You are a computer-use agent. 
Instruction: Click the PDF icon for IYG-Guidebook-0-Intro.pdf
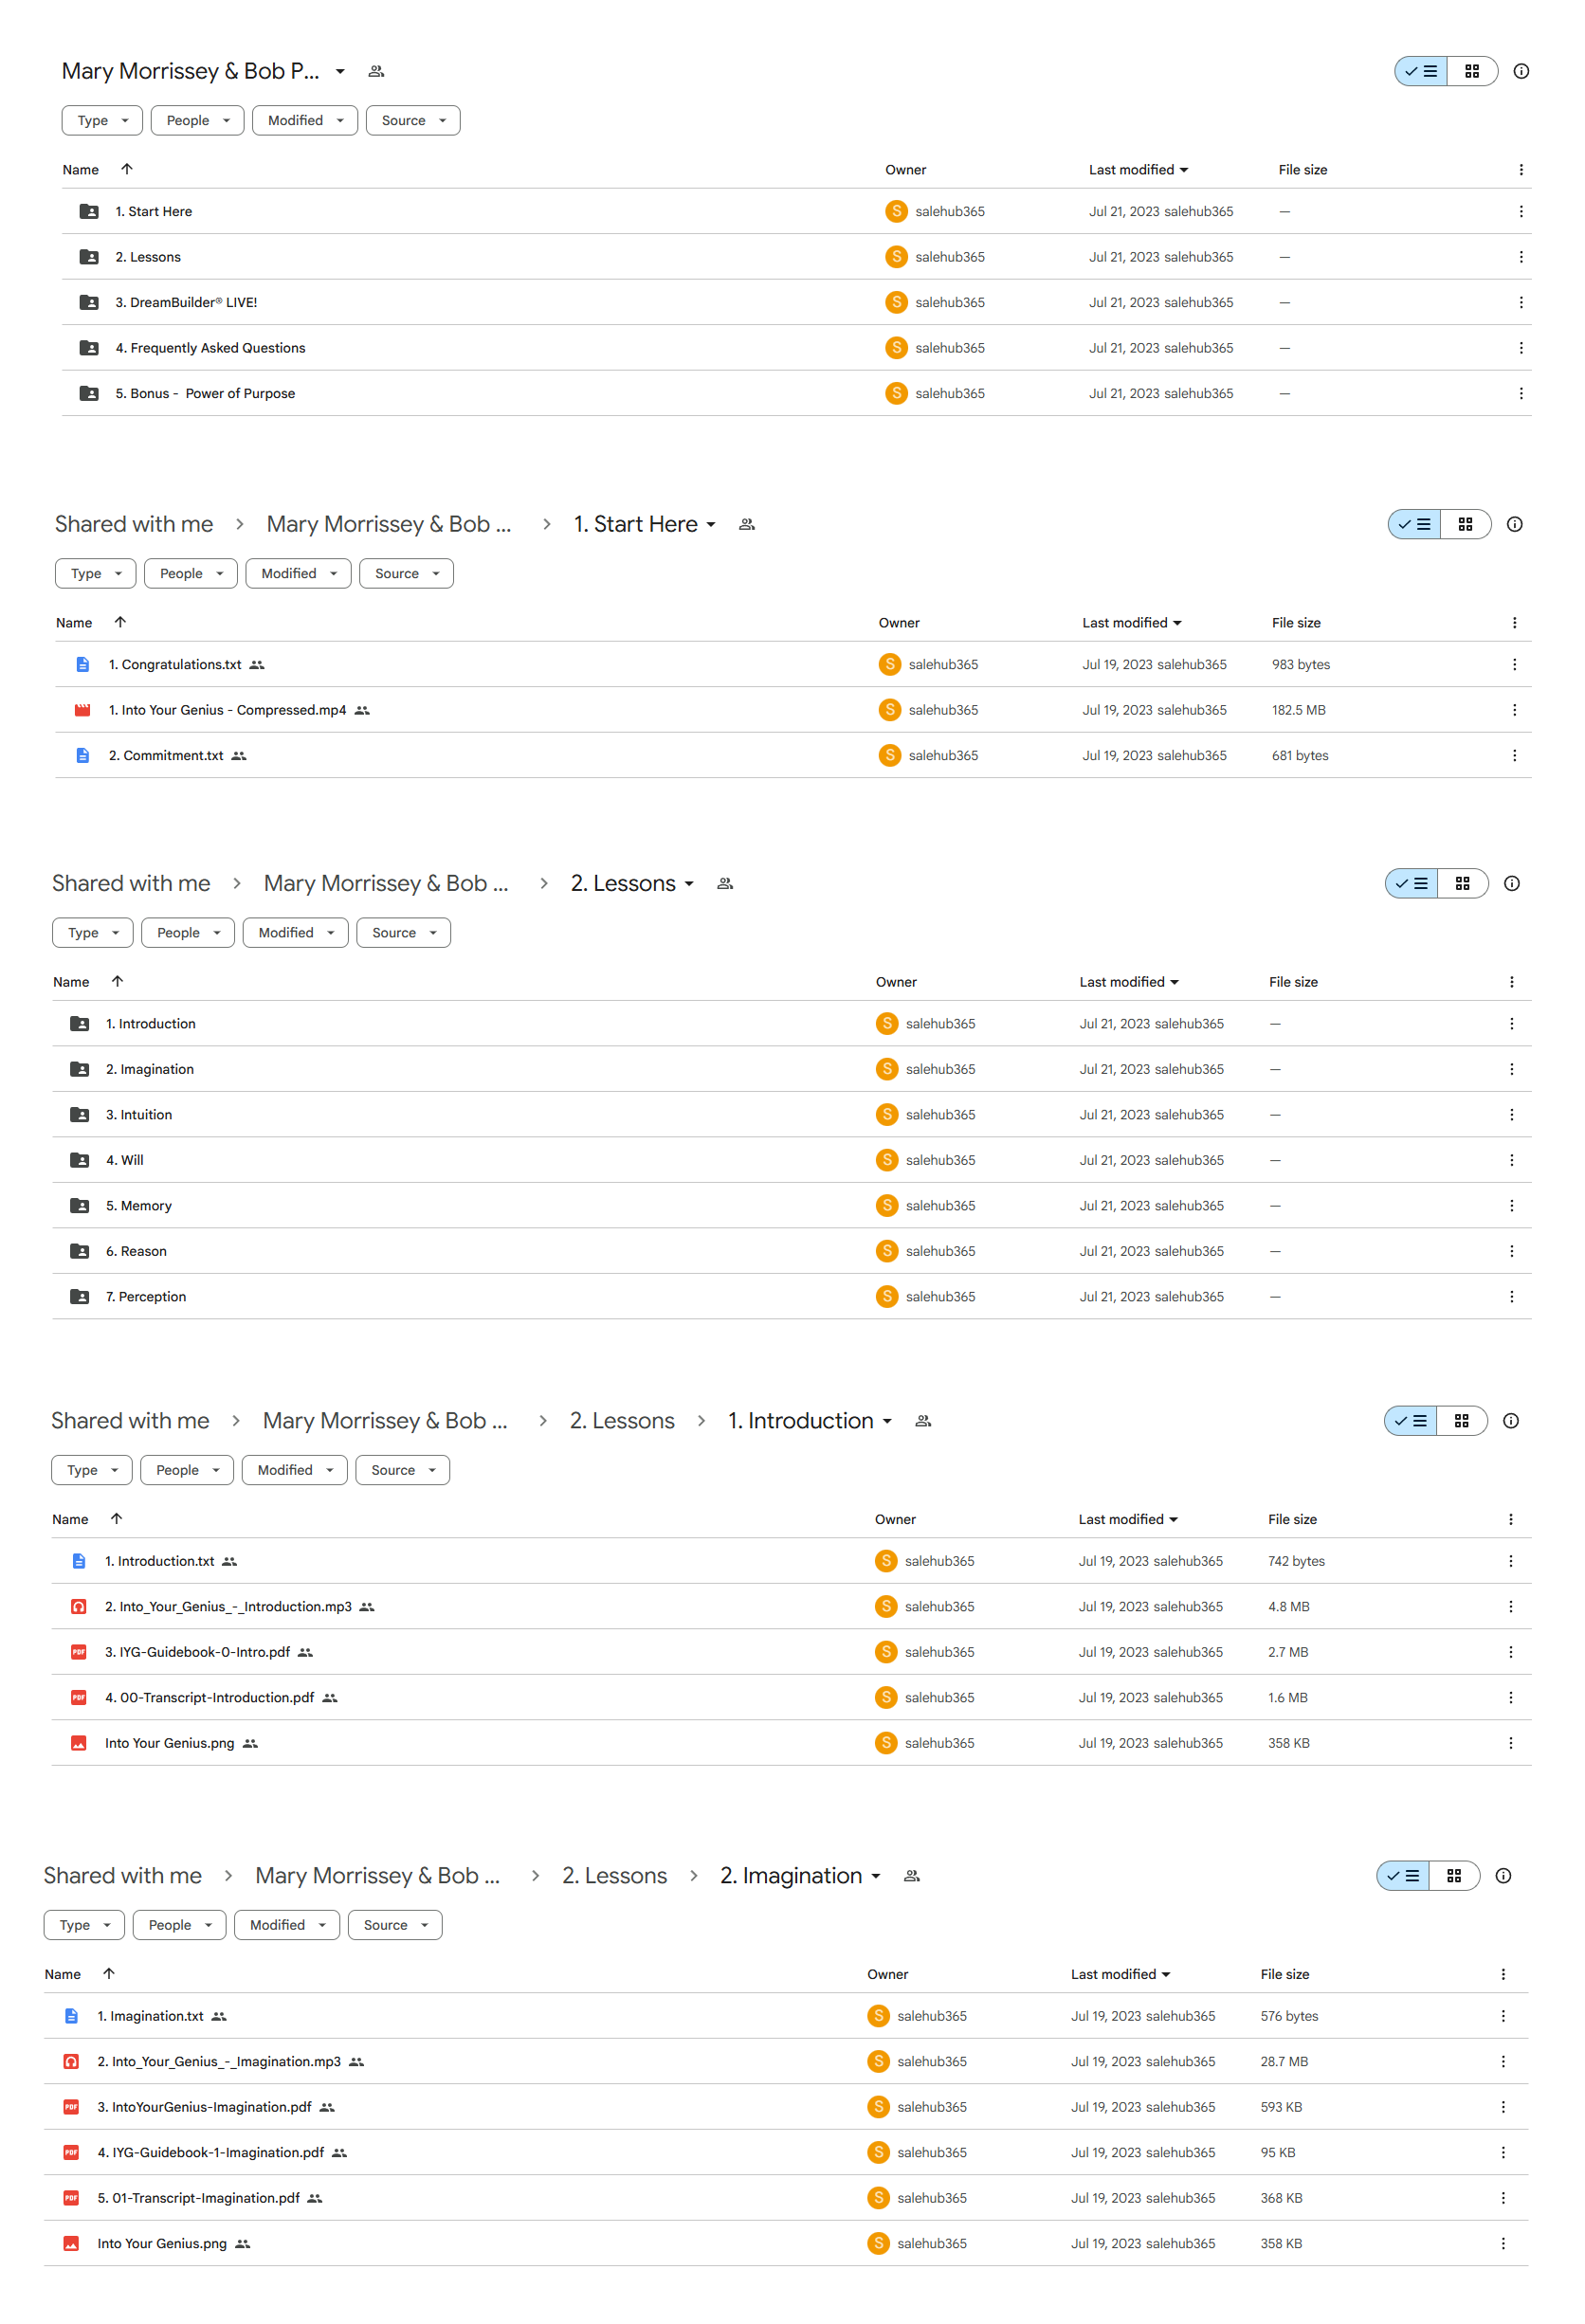point(78,1651)
